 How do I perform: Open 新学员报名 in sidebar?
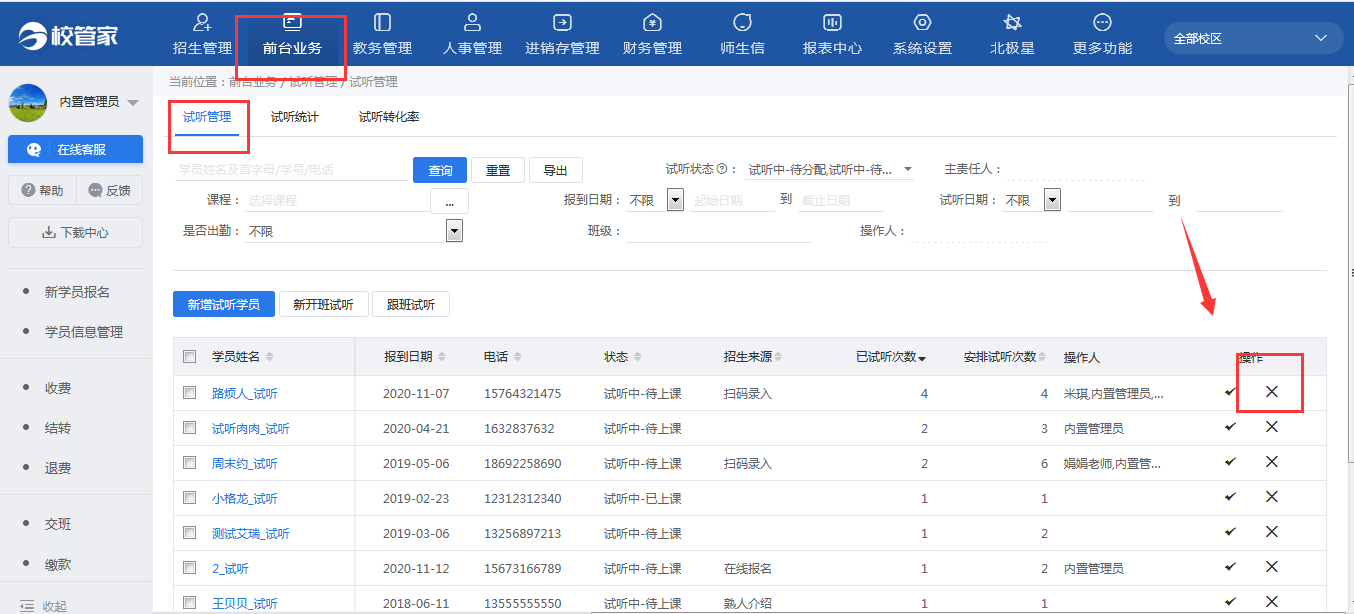click(x=77, y=292)
